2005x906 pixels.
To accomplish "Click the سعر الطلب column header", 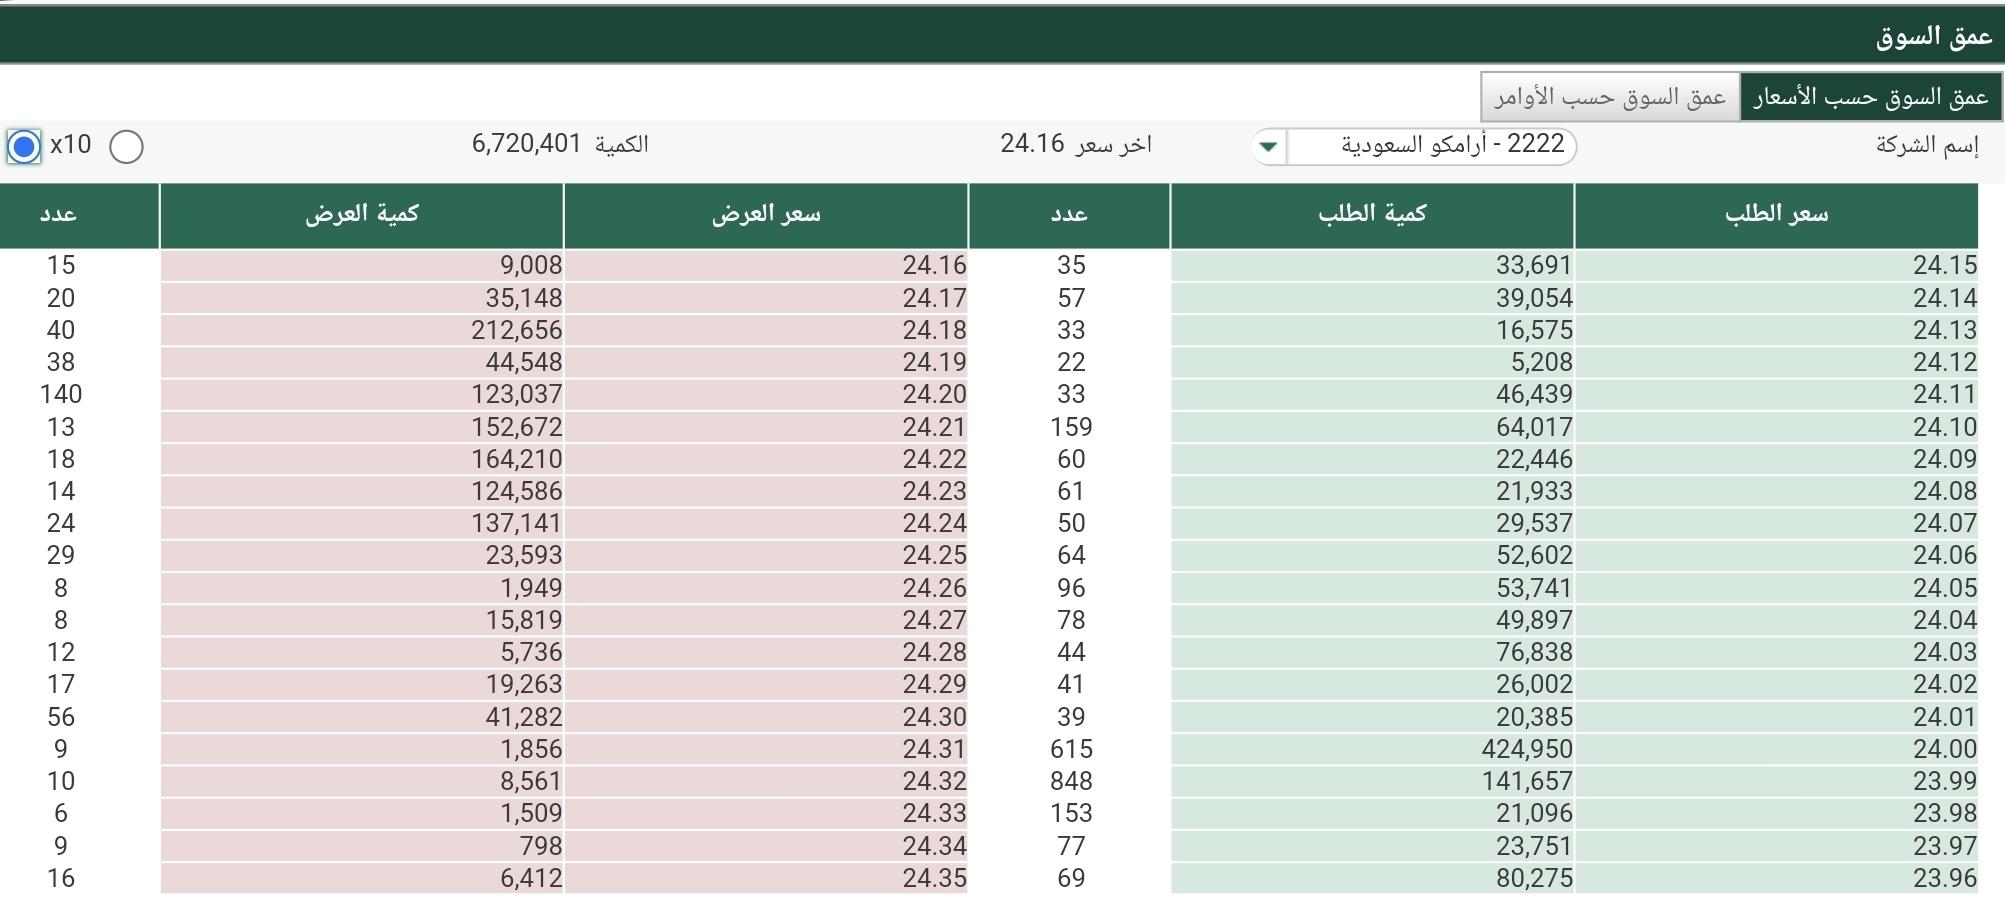I will point(1776,215).
